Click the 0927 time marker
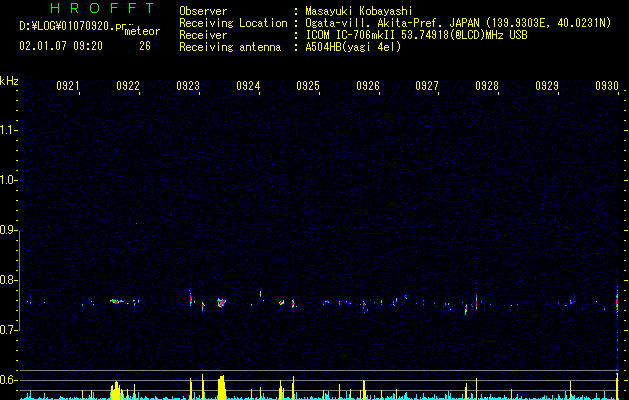Image resolution: width=629 pixels, height=400 pixels. click(427, 85)
